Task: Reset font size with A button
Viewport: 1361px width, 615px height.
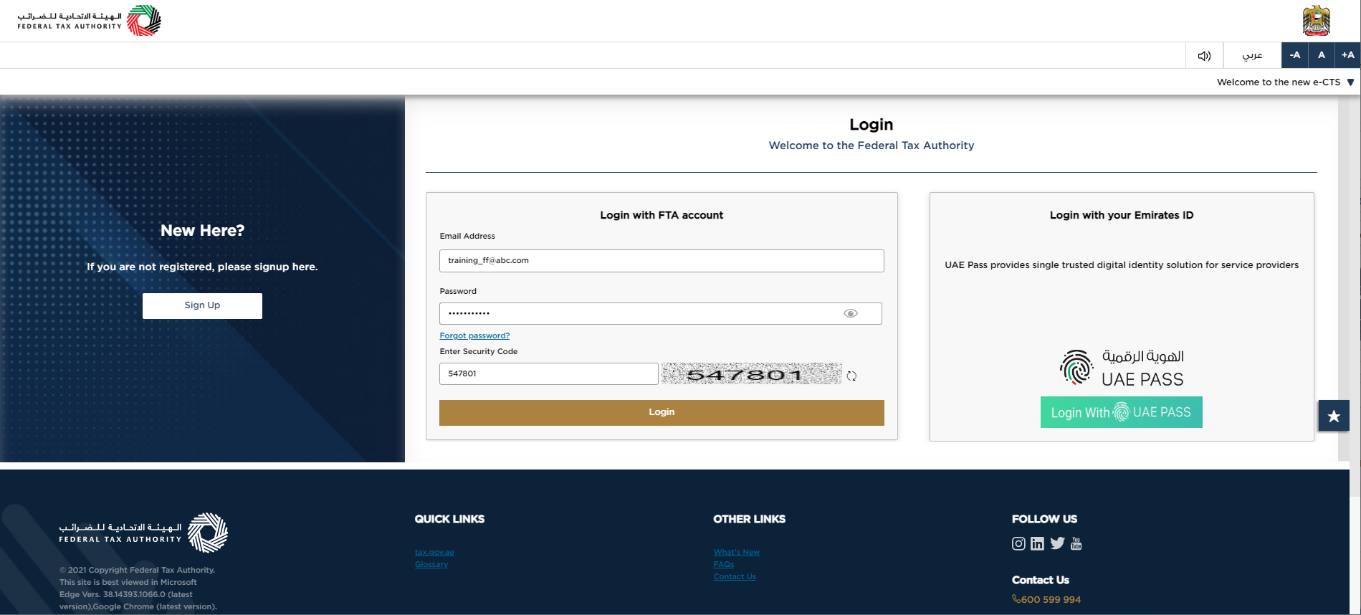Action: (1321, 55)
